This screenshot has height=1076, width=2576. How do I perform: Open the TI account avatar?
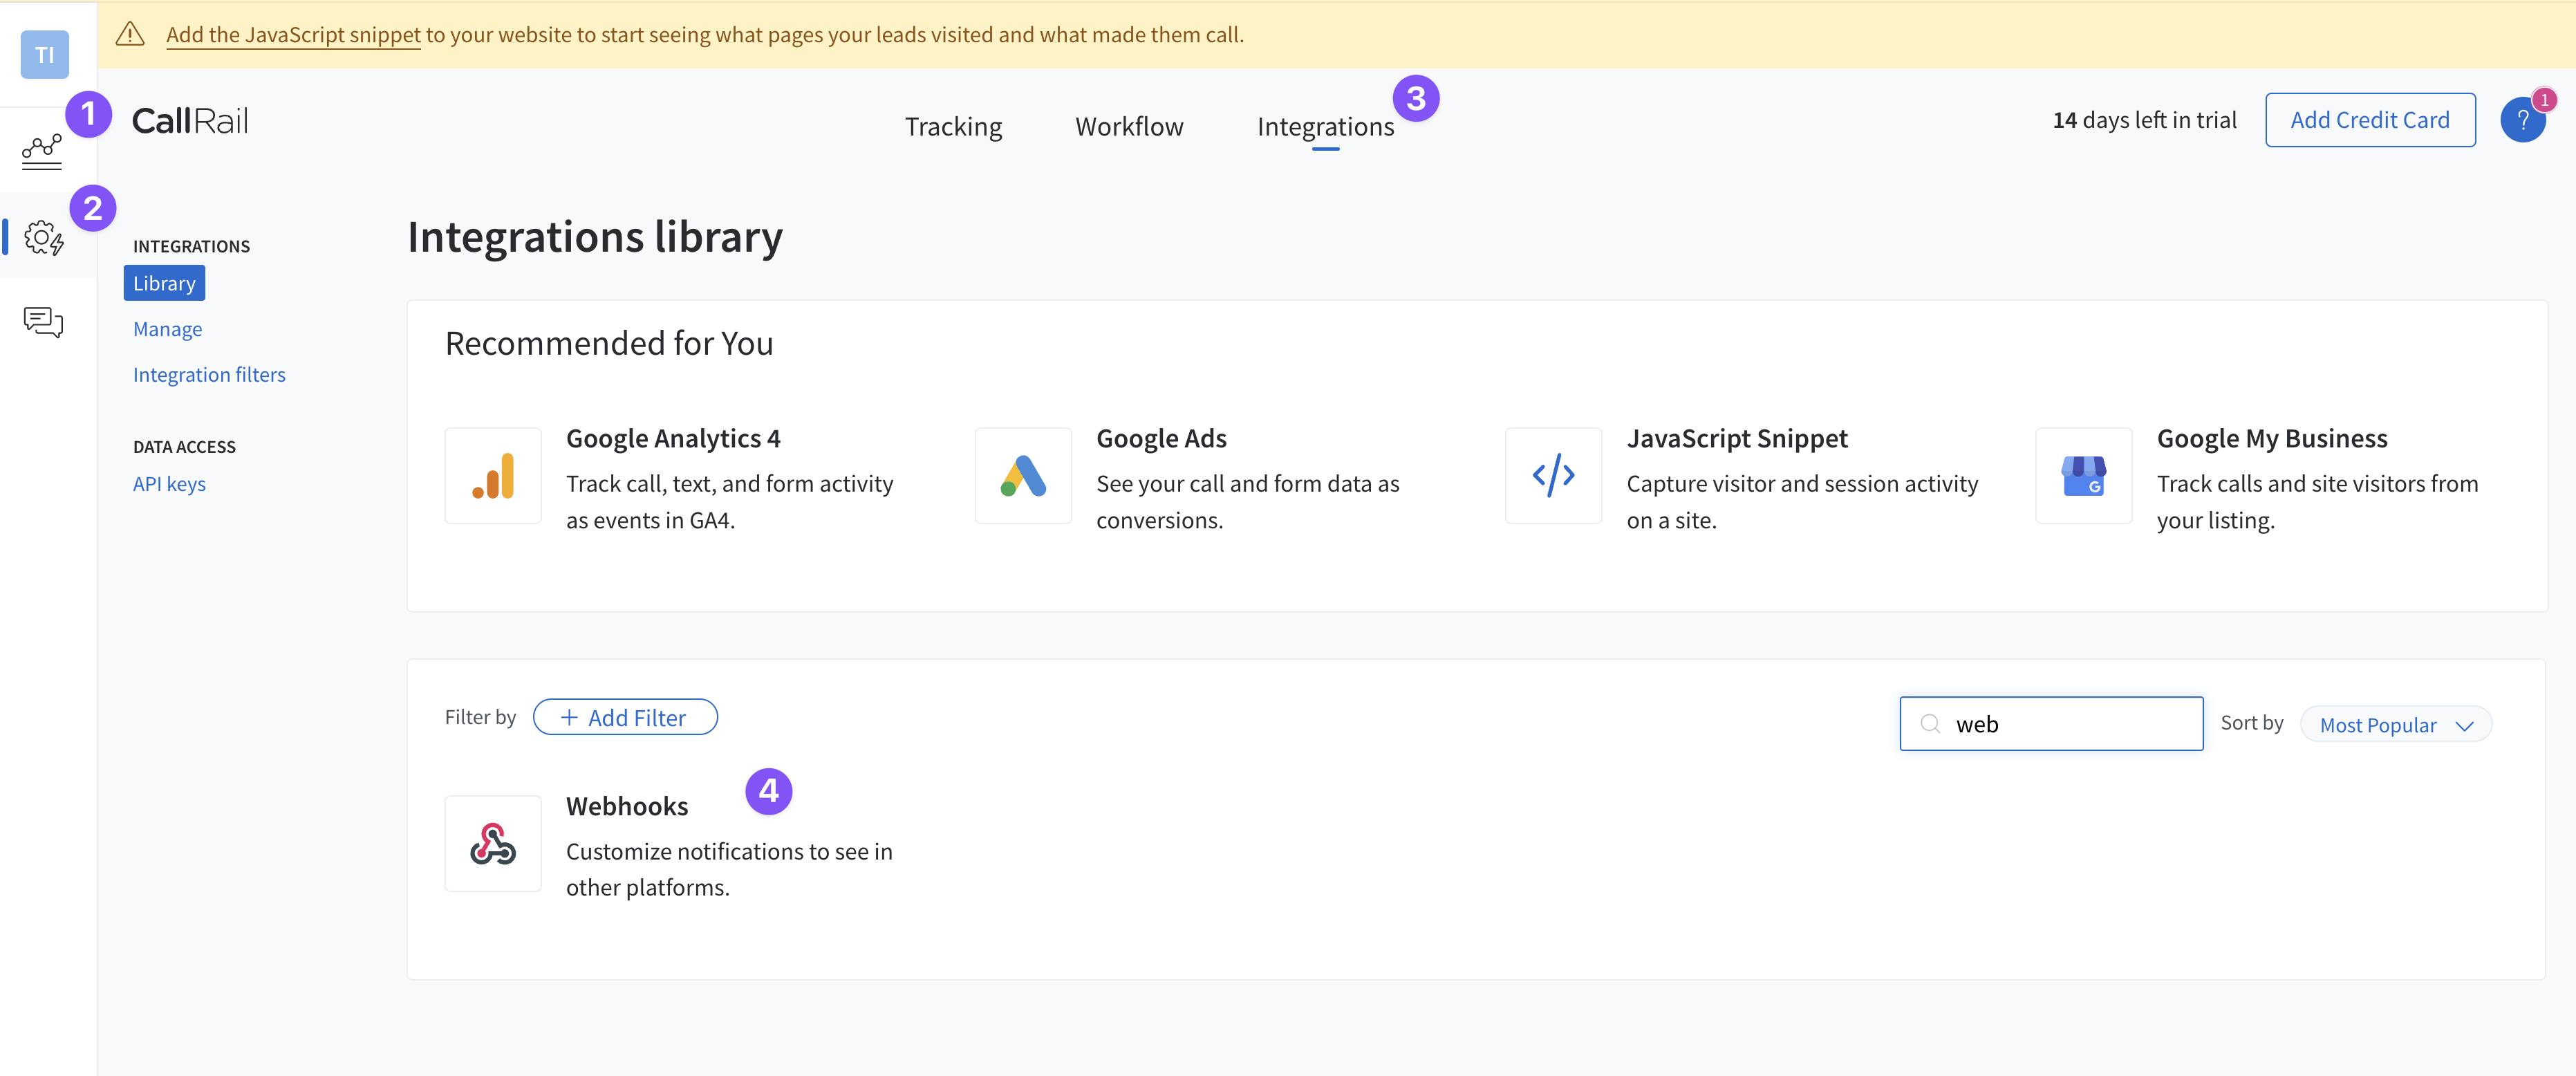tap(45, 54)
